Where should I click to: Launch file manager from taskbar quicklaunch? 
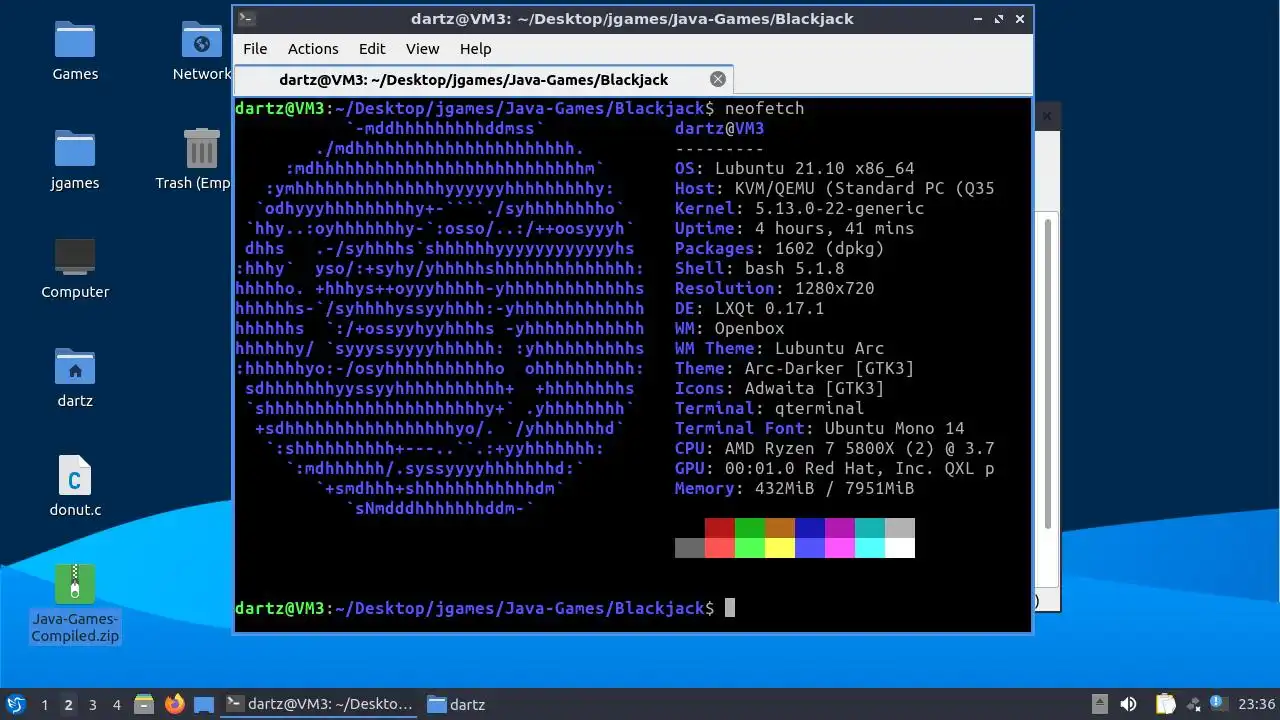(x=144, y=704)
